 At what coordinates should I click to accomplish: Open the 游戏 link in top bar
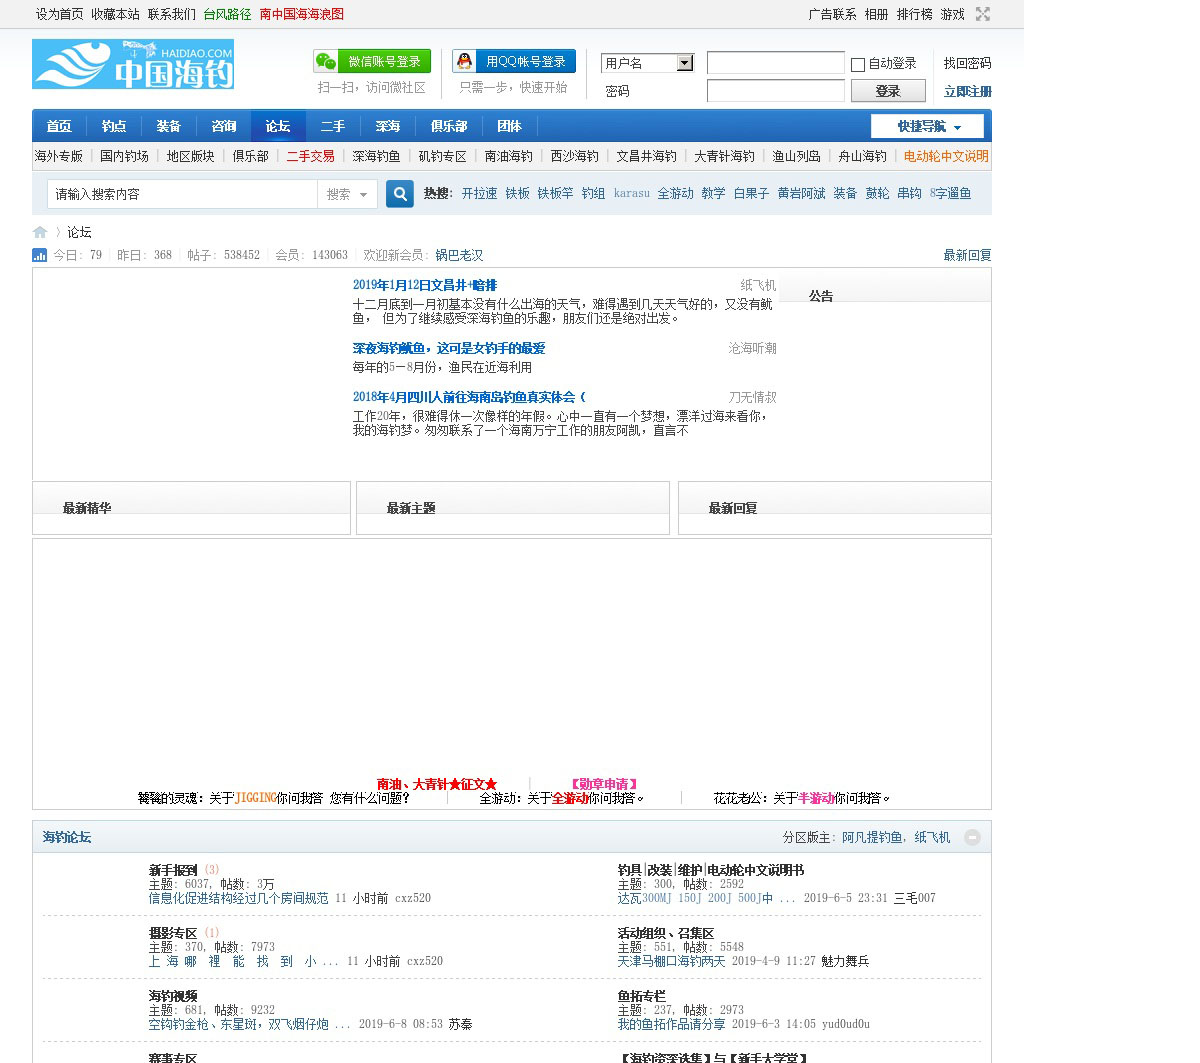point(952,14)
